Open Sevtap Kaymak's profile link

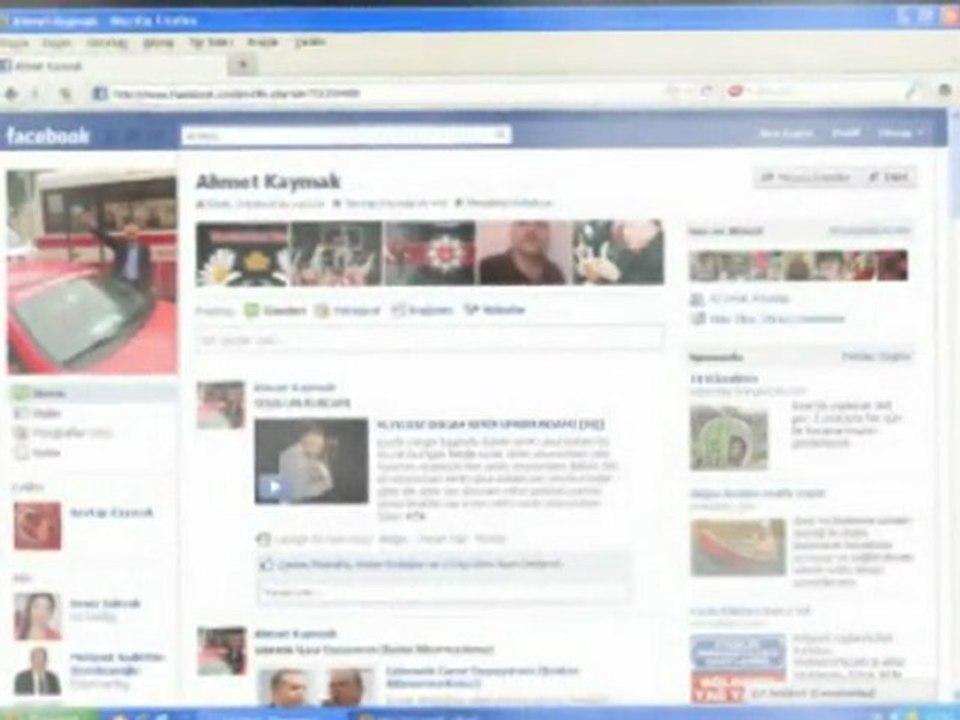111,512
